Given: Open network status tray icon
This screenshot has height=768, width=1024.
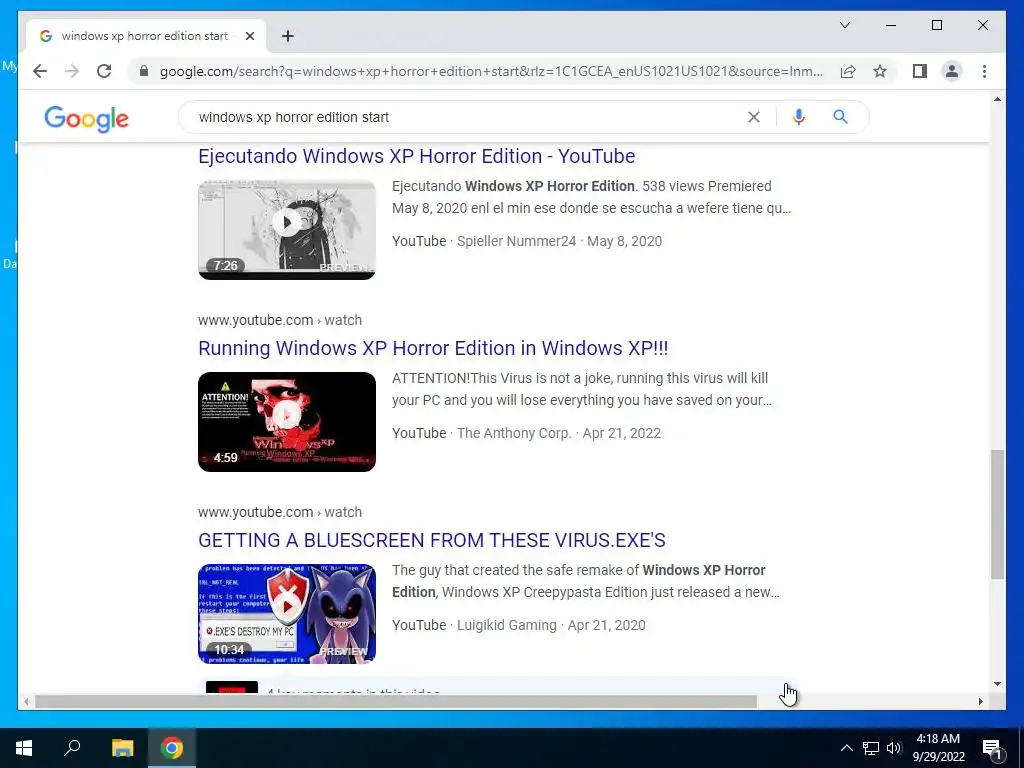Looking at the screenshot, I should (871, 748).
